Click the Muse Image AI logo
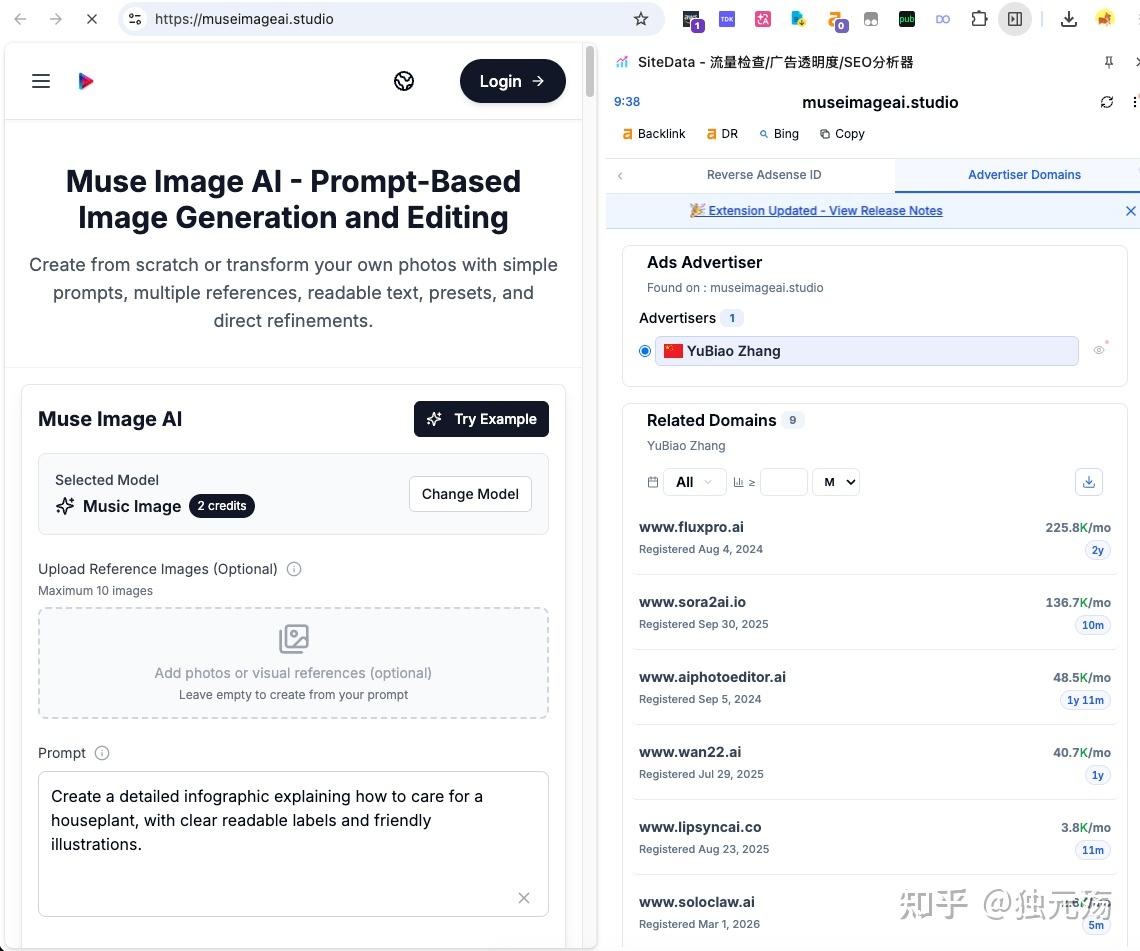Screen dimensions: 1140x951 86,81
